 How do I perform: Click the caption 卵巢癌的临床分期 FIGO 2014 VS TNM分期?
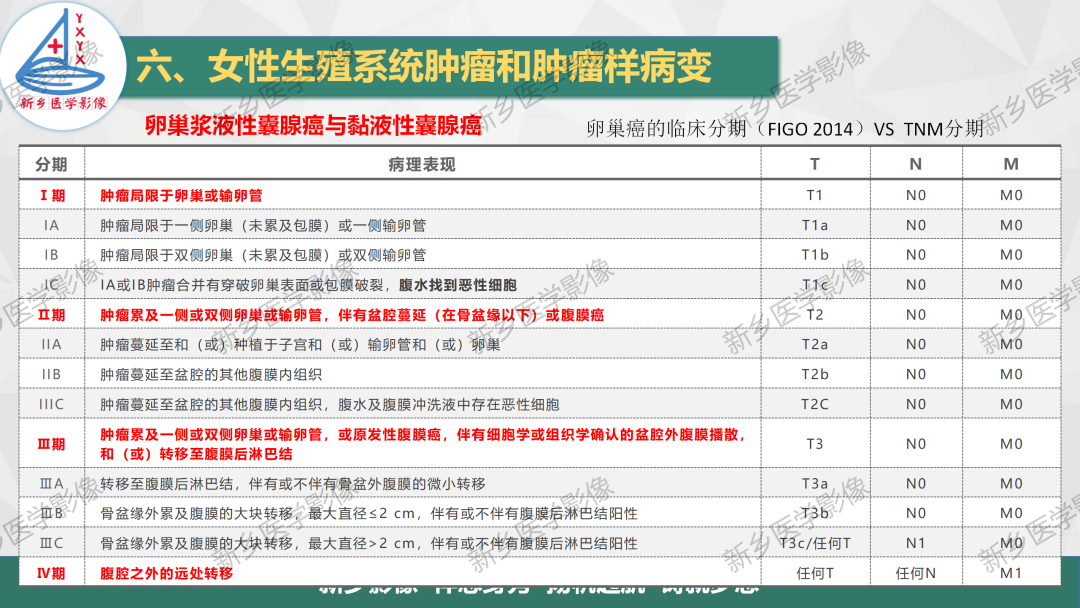click(x=785, y=129)
